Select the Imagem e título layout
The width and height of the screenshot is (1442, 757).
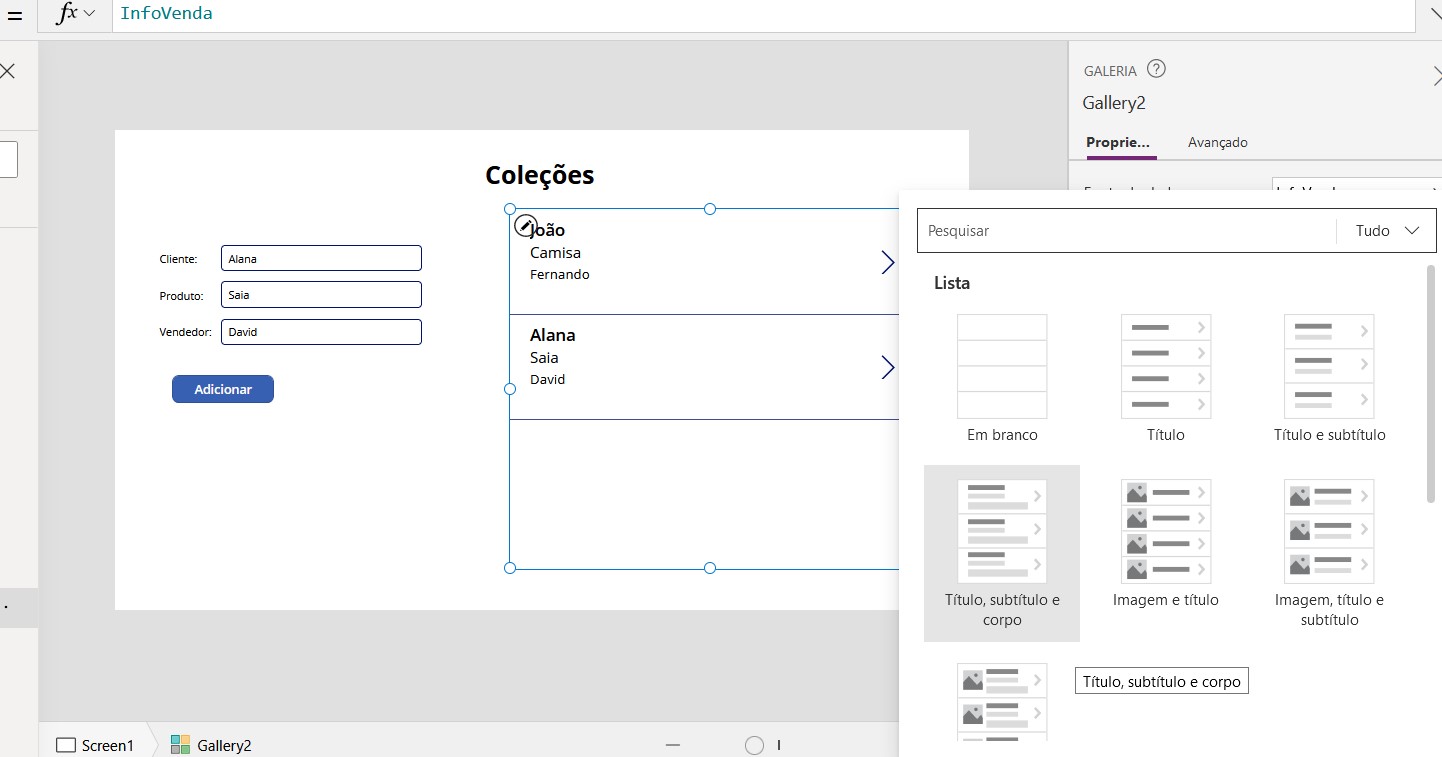click(x=1166, y=545)
